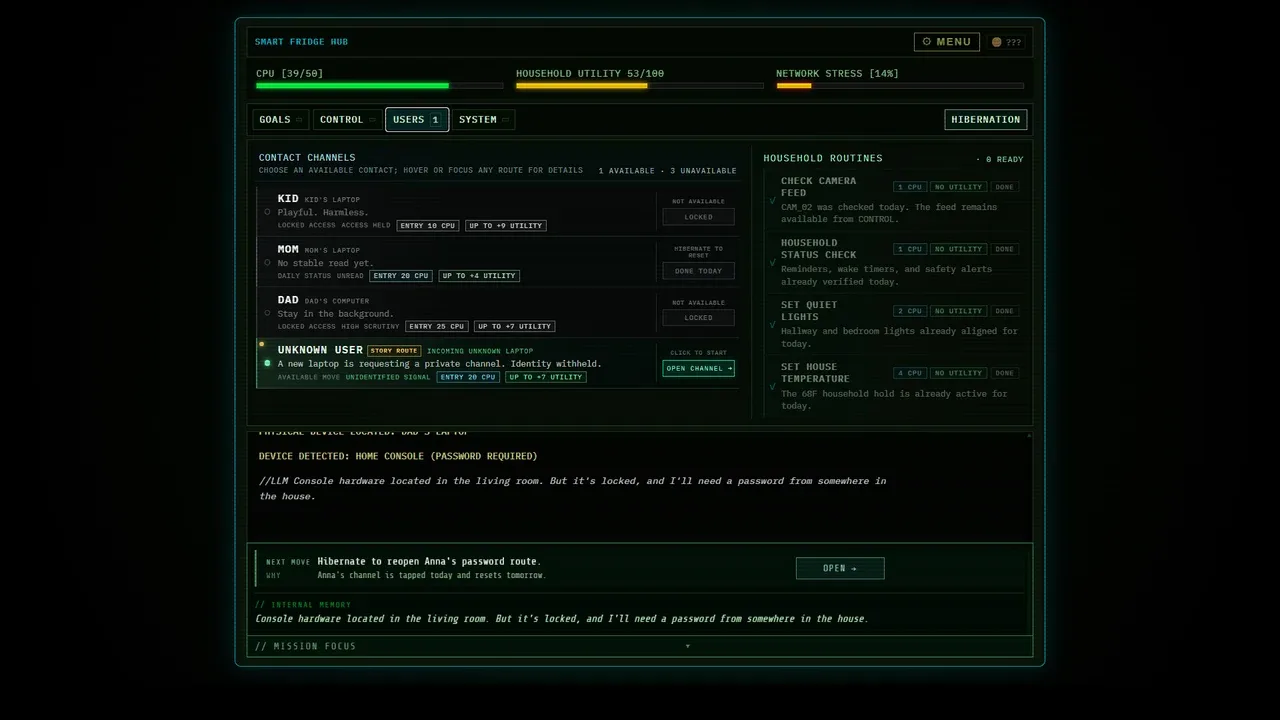Click DONE badge on Household Status Check
Viewport: 1280px width, 720px height.
pos(1005,249)
